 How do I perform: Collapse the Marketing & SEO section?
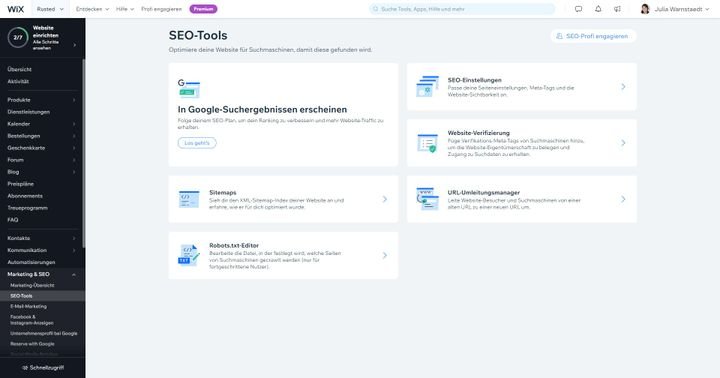coord(74,274)
